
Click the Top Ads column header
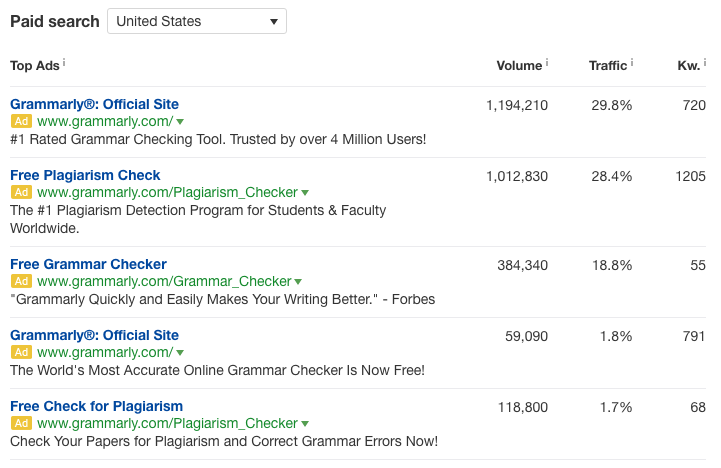(x=34, y=66)
